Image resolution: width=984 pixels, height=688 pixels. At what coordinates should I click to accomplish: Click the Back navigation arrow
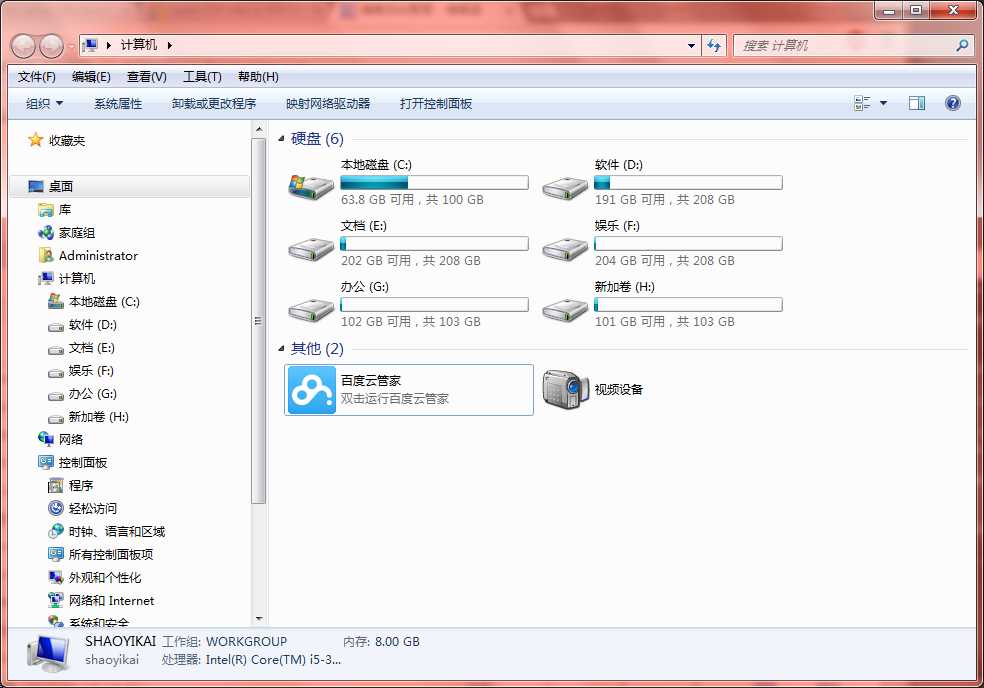coord(23,46)
